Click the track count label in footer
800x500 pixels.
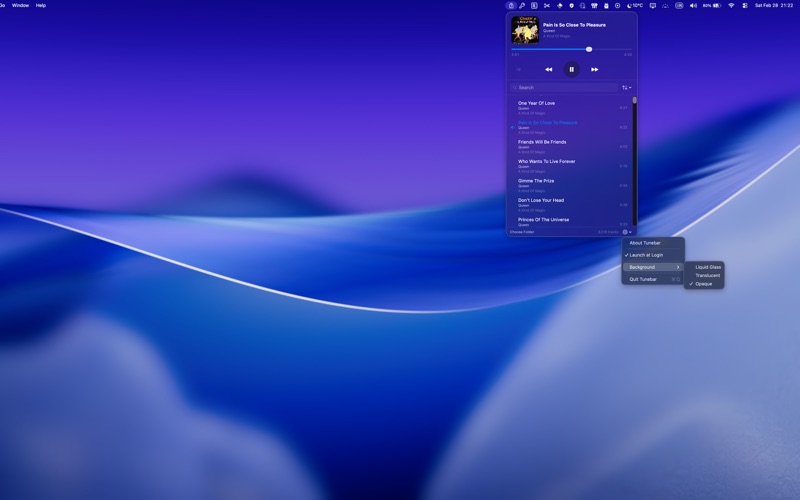pos(608,232)
